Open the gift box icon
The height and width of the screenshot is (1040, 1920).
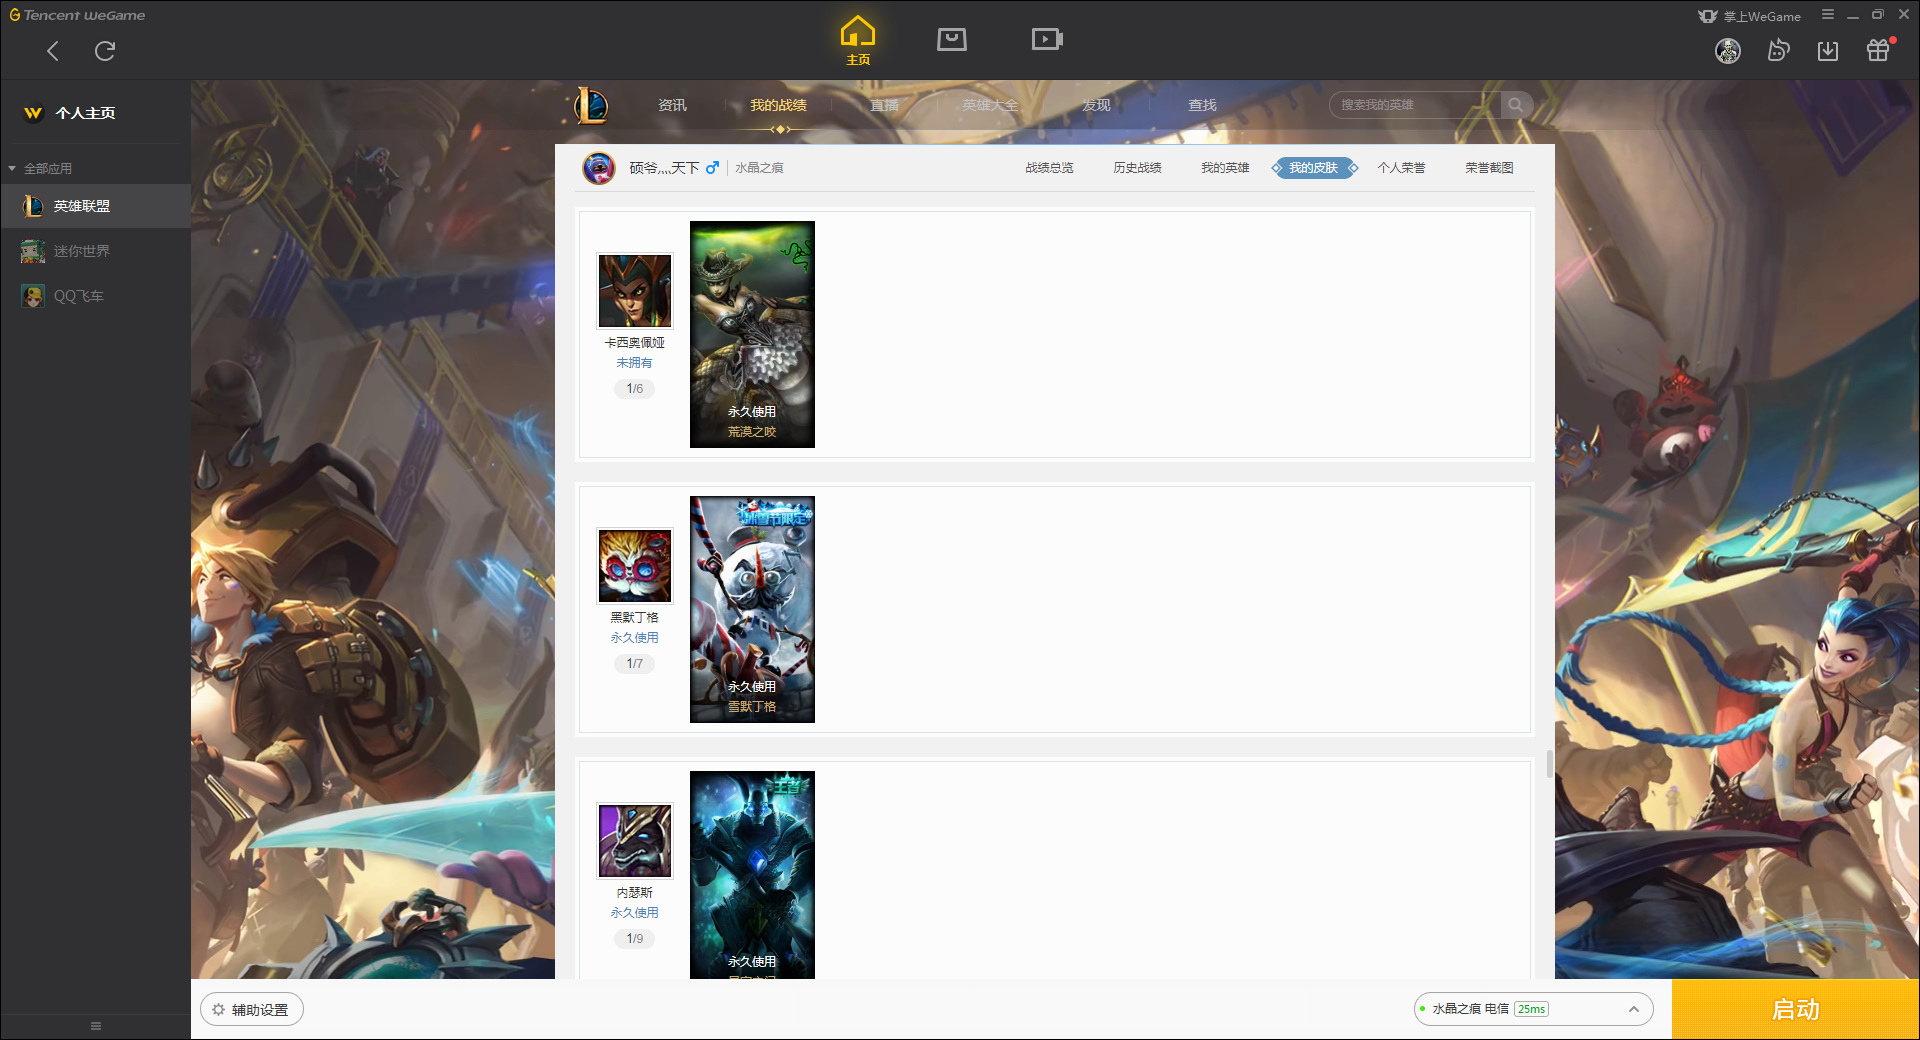tap(1878, 50)
